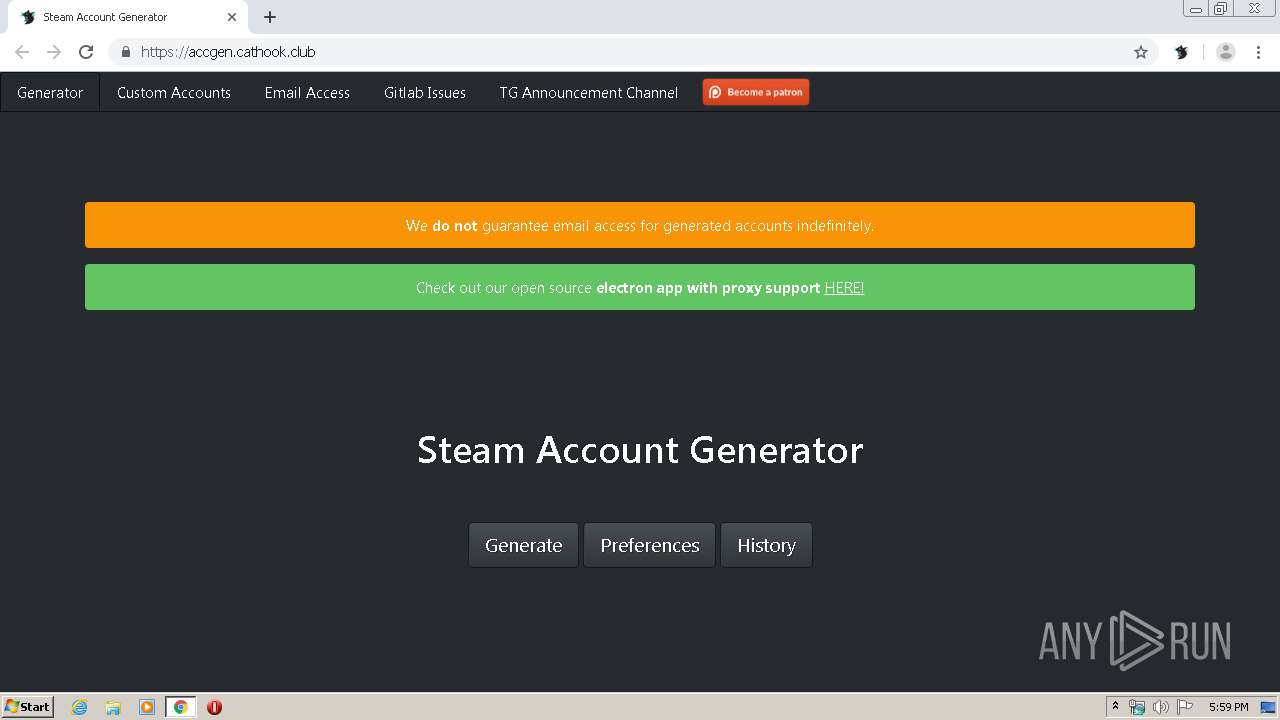This screenshot has height=720, width=1280.
Task: Launch Internet Explorer from taskbar
Action: pyautogui.click(x=80, y=707)
